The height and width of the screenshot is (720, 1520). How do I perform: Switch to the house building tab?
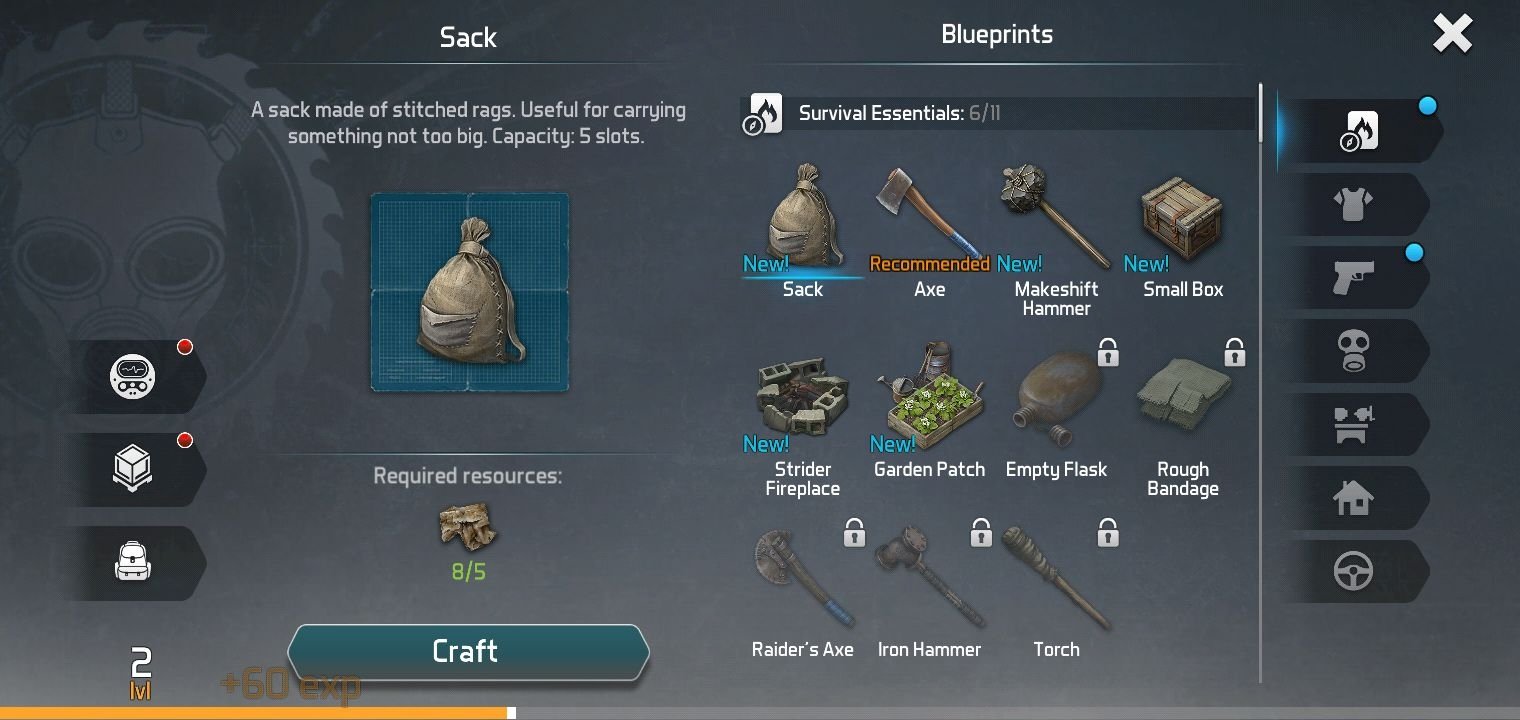[x=1353, y=498]
